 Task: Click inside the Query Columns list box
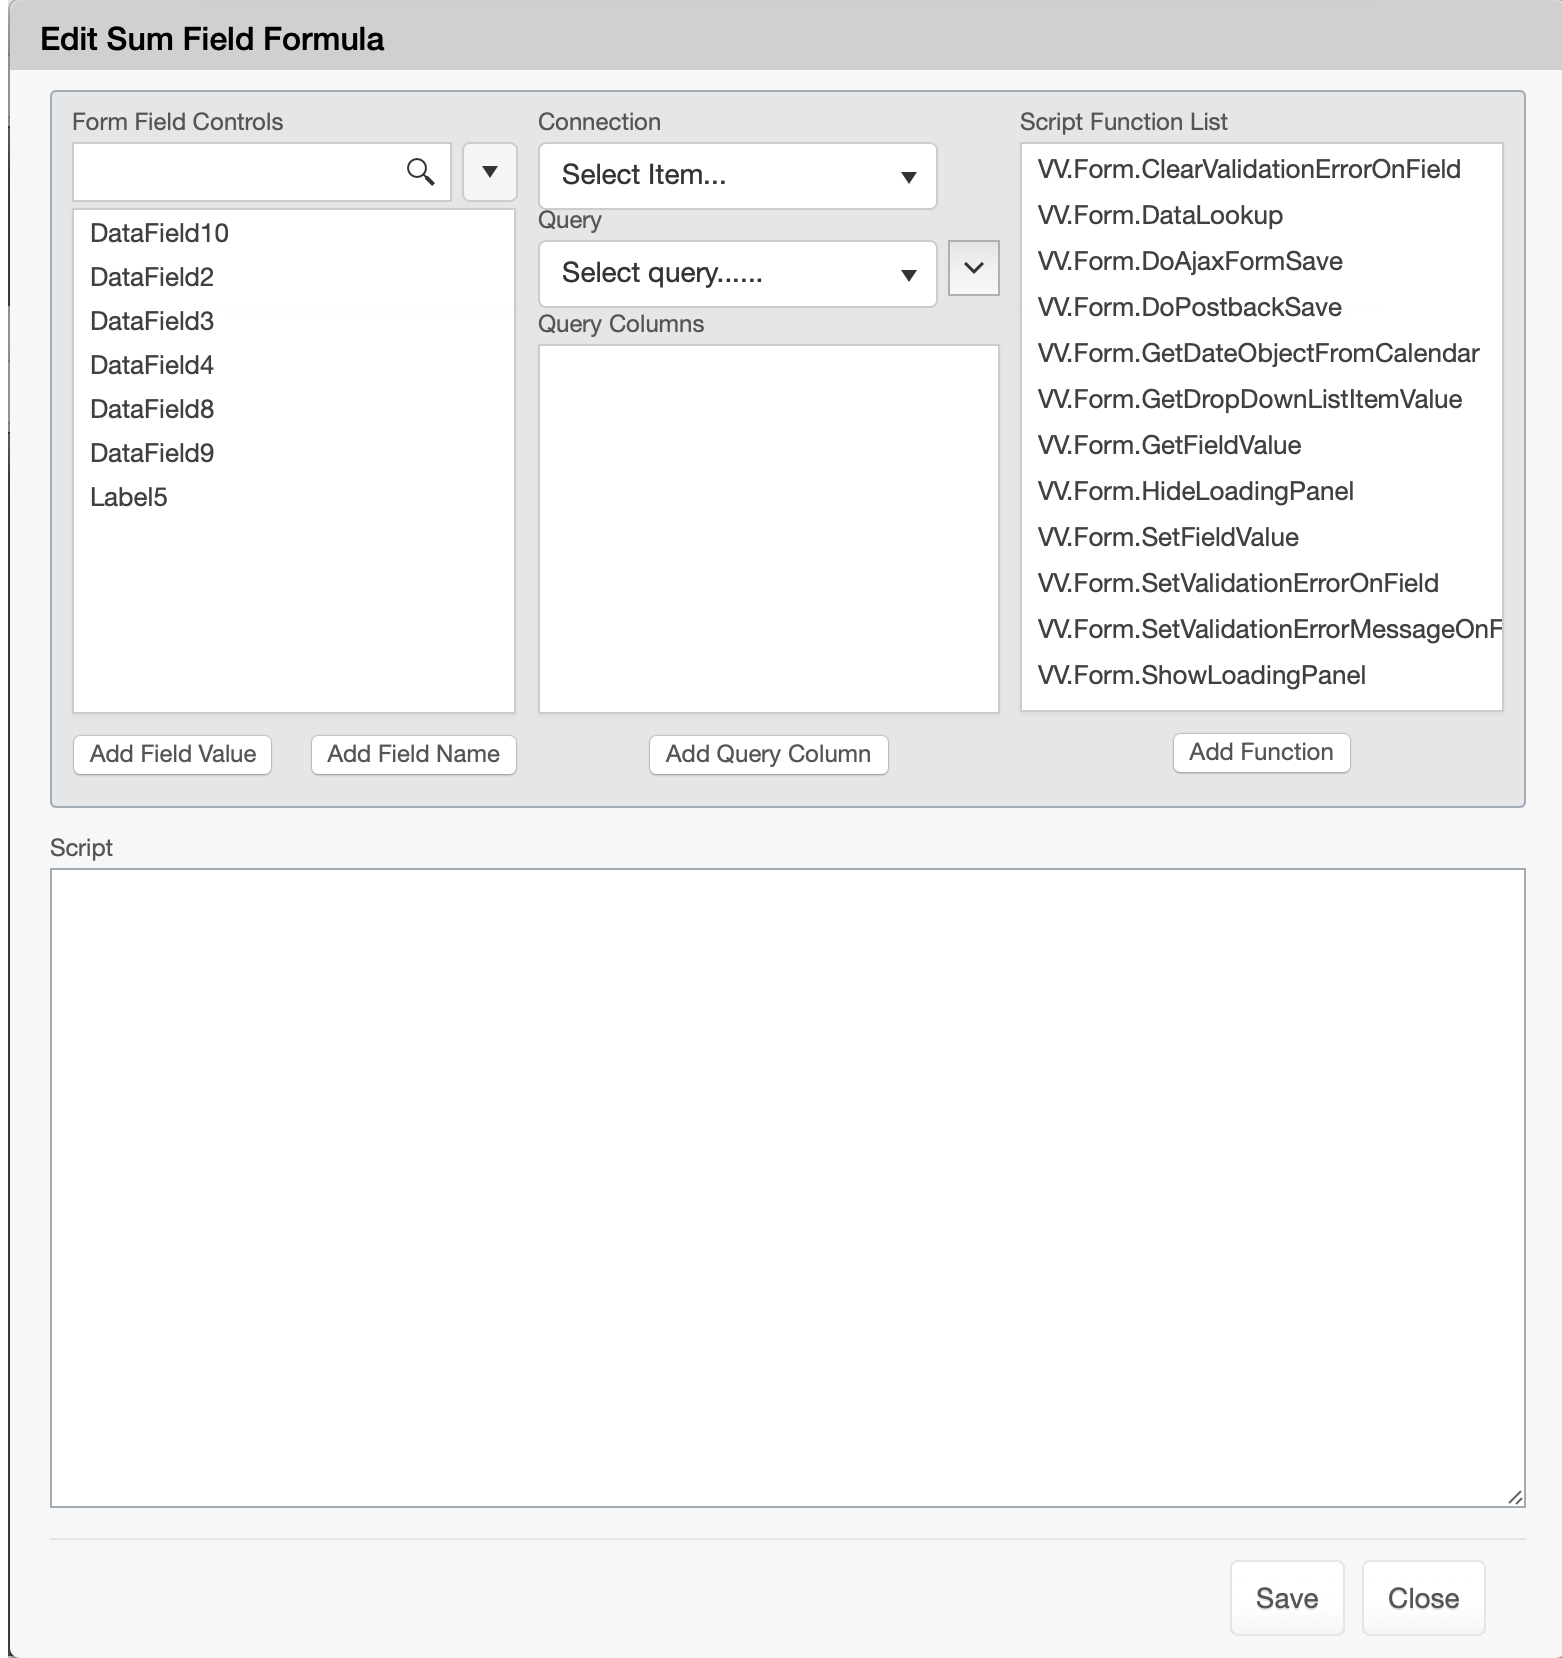coord(769,529)
